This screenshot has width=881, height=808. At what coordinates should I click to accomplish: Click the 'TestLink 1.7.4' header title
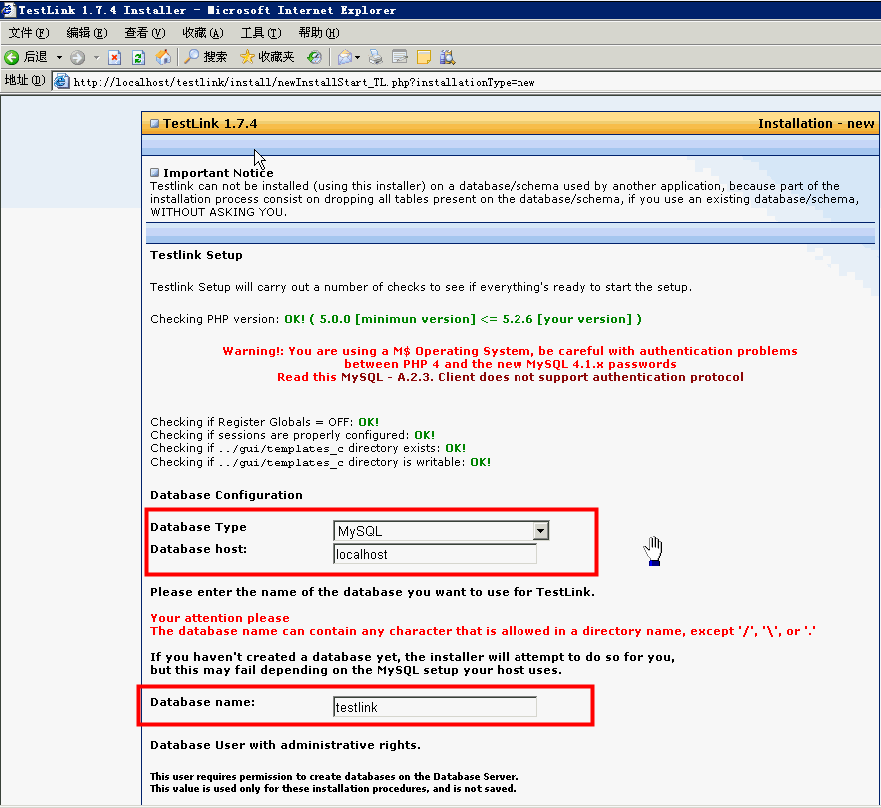point(210,124)
